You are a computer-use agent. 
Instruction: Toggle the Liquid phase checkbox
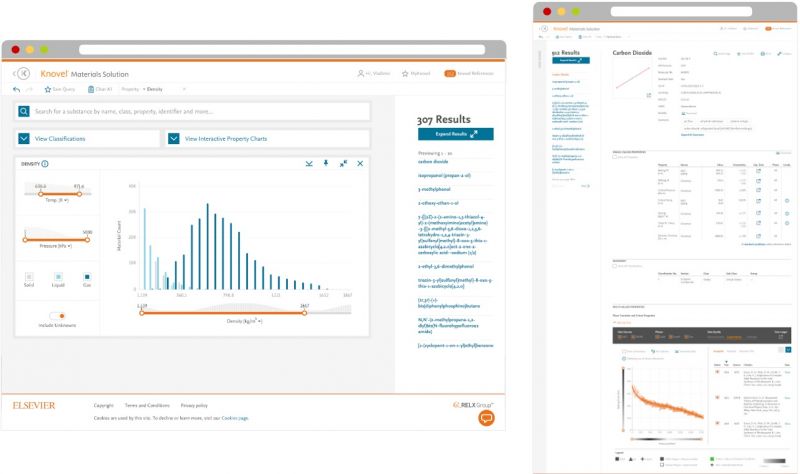(58, 277)
